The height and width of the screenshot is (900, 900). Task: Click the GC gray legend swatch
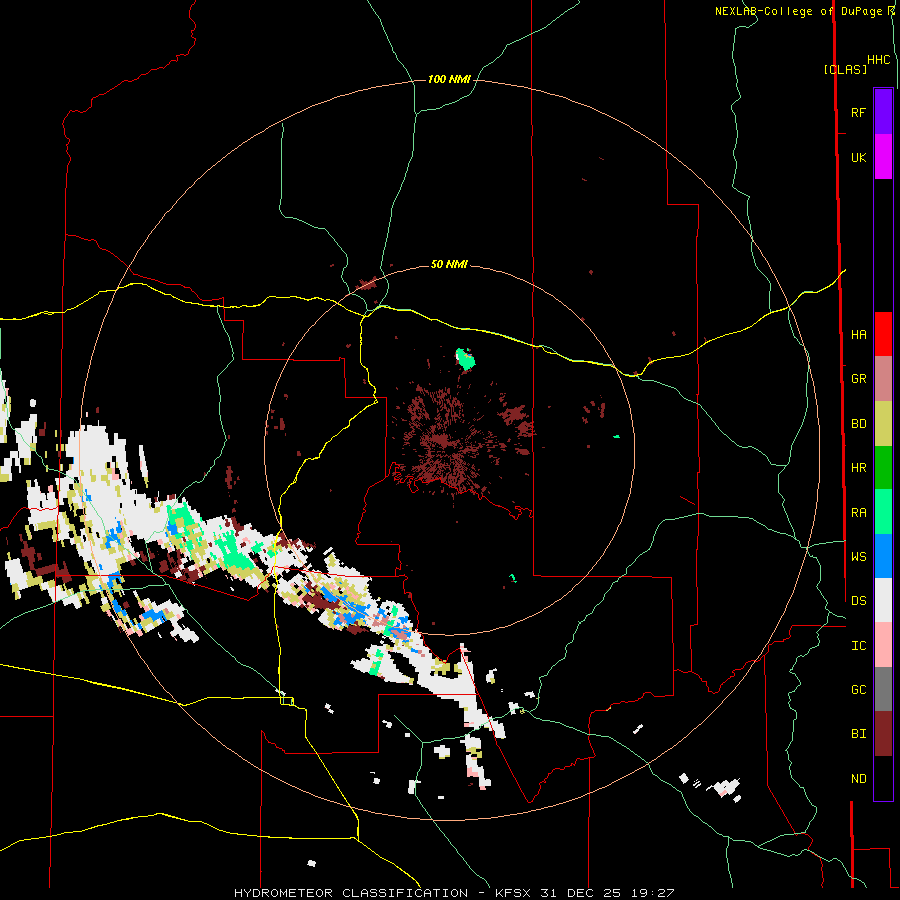[883, 689]
